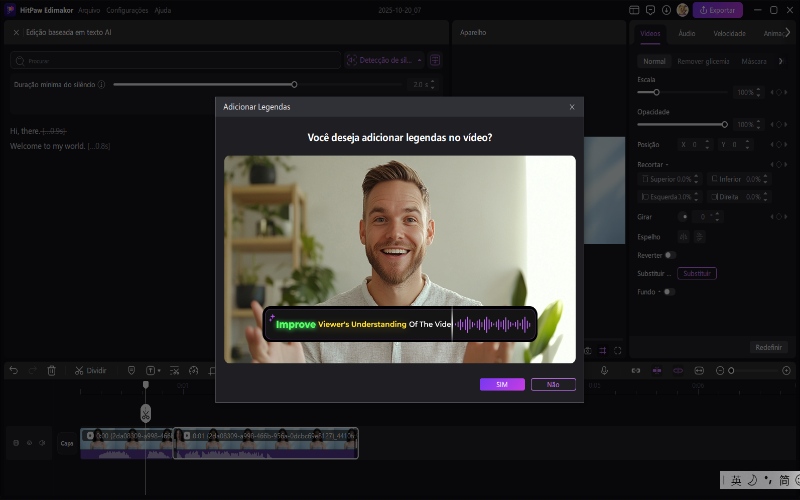Close the Adicionar Legendas dialog
Viewport: 800px width, 500px height.
pos(572,107)
